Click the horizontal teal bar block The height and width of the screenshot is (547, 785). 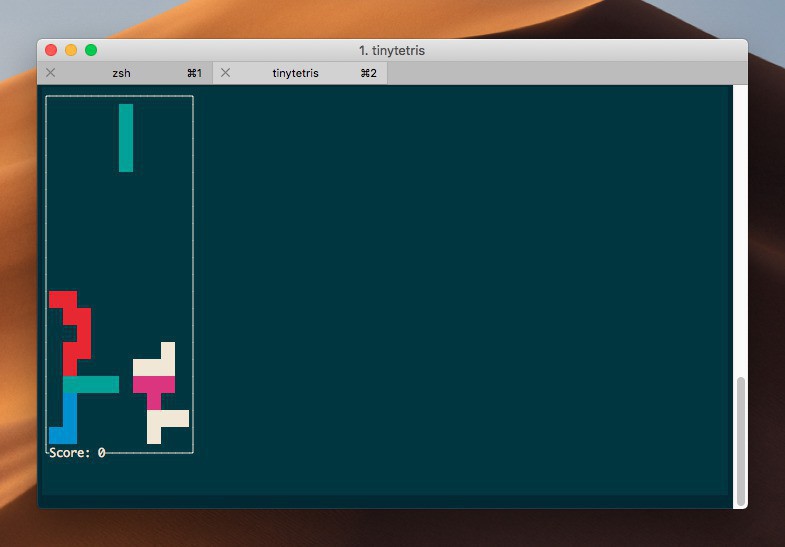point(91,384)
